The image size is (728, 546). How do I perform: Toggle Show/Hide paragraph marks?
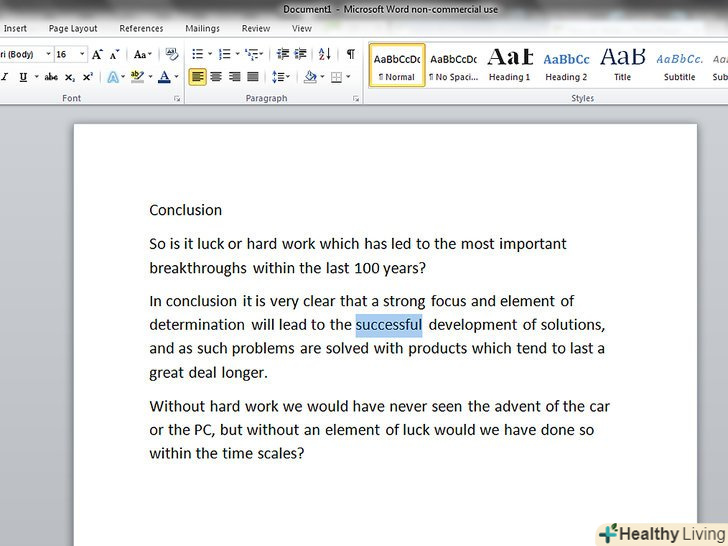click(x=350, y=55)
